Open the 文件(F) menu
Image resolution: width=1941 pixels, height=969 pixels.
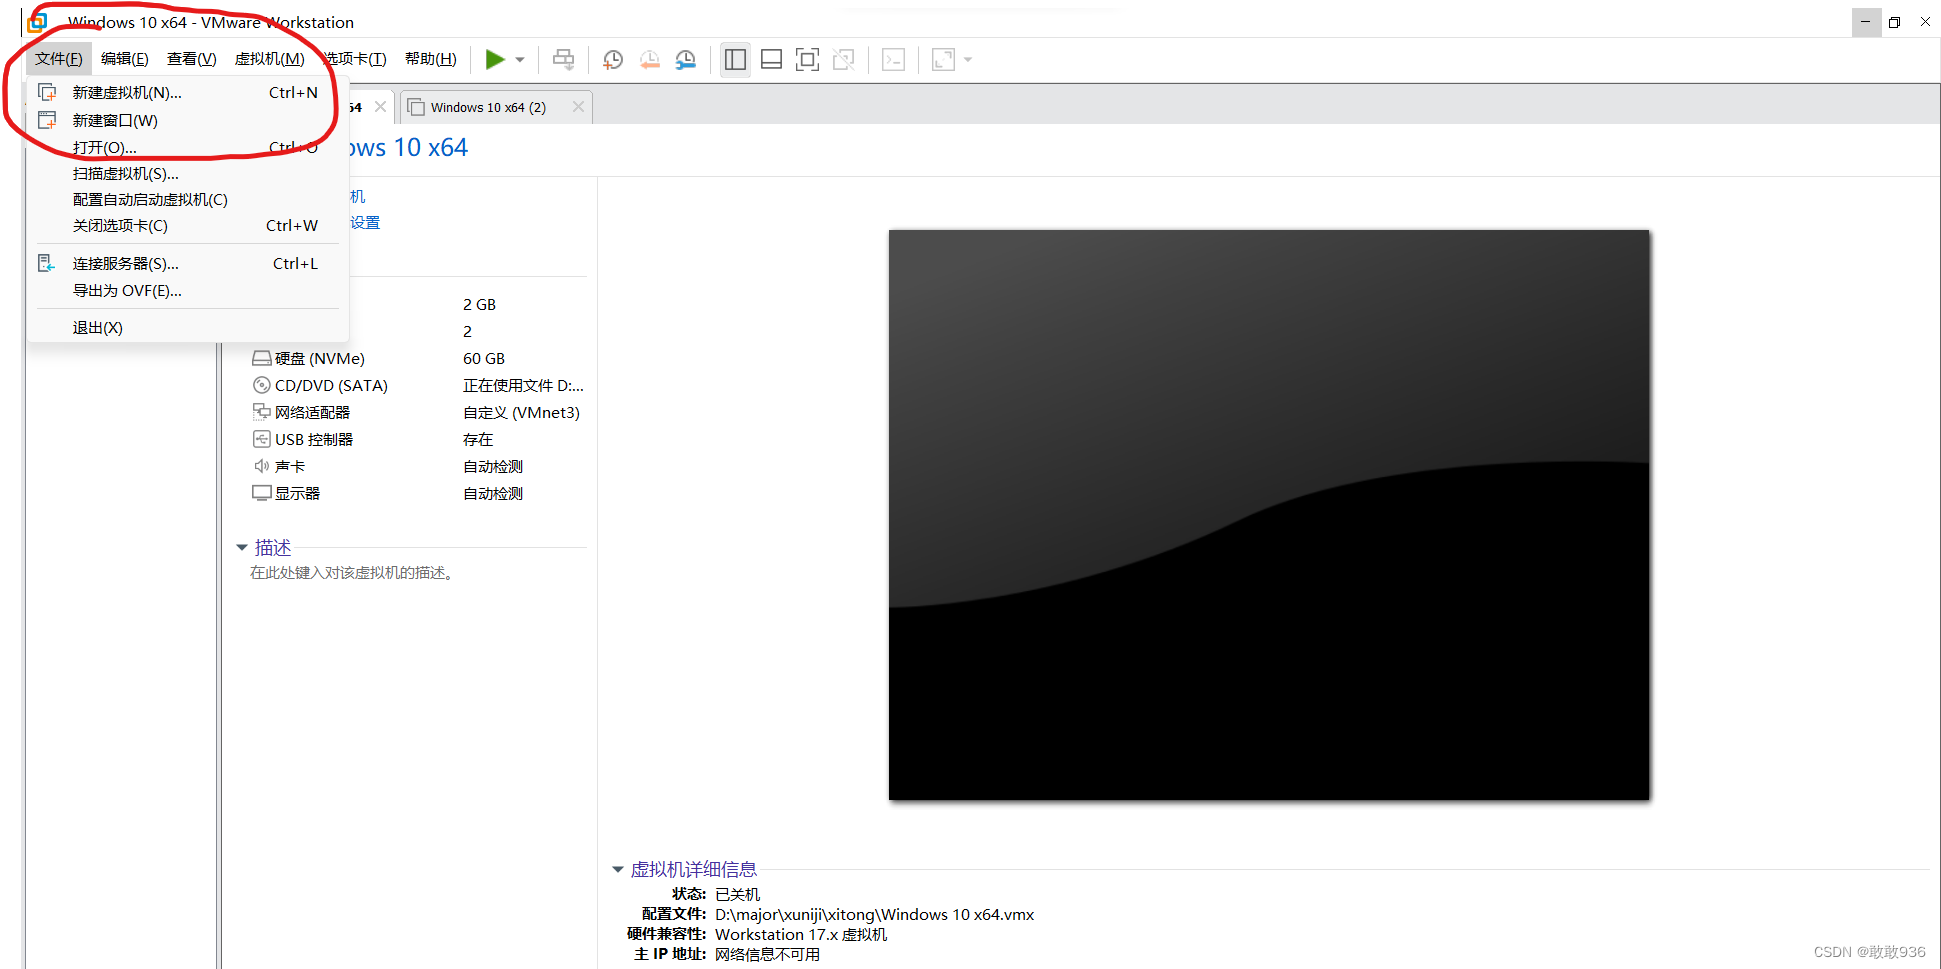tap(59, 59)
